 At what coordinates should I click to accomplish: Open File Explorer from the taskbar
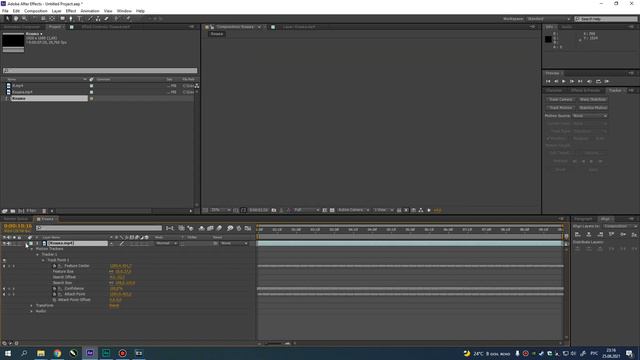[x=41, y=353]
